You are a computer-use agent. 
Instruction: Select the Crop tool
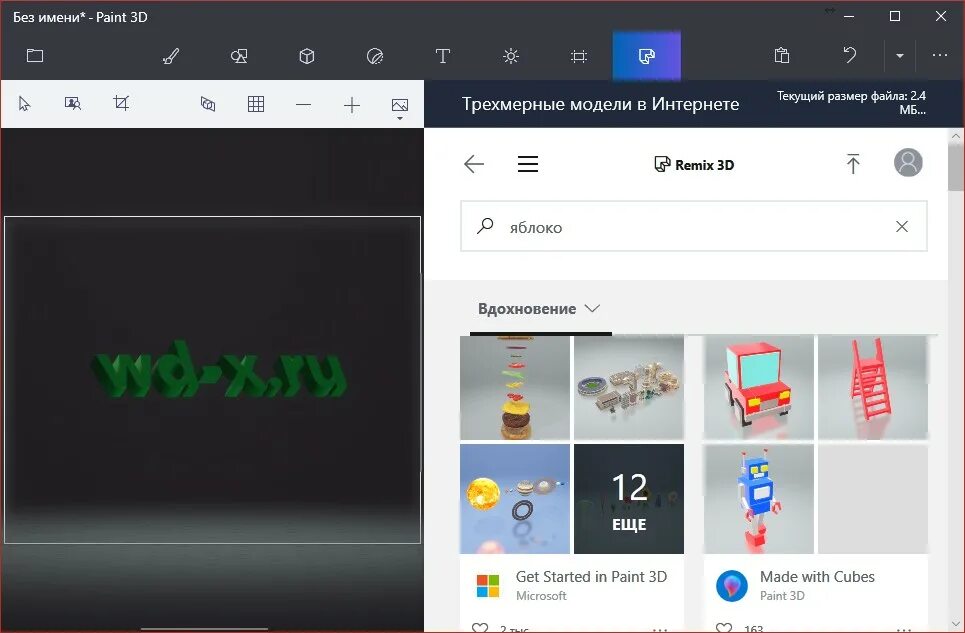pos(122,103)
